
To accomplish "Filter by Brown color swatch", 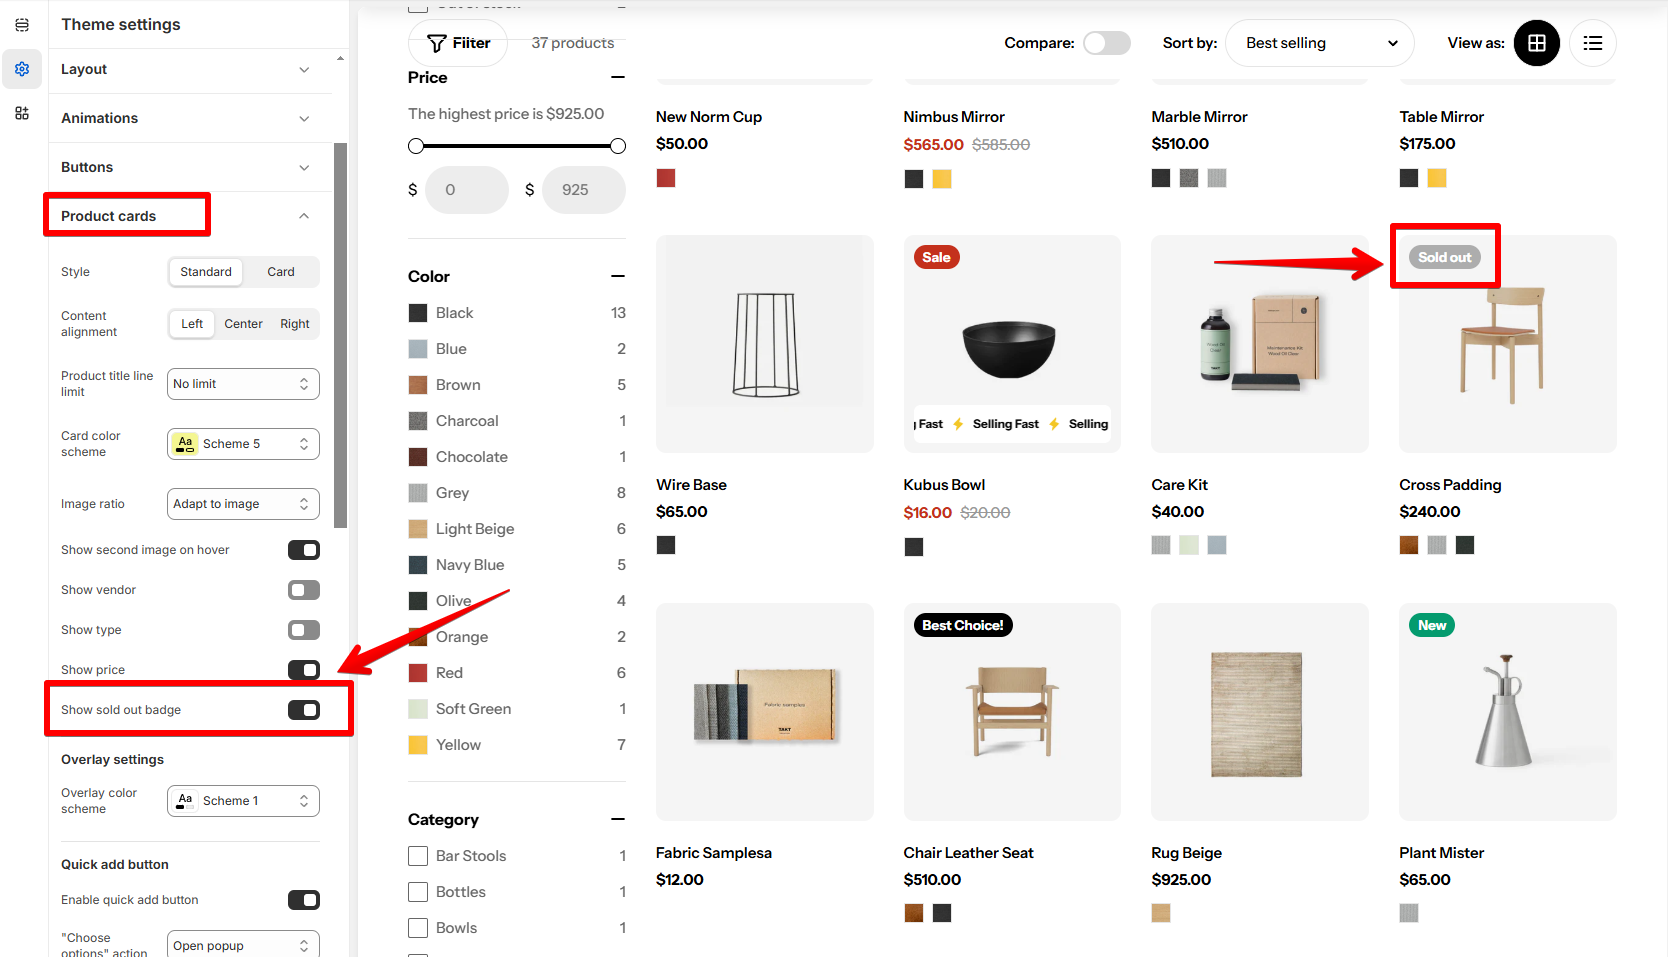I will point(418,385).
